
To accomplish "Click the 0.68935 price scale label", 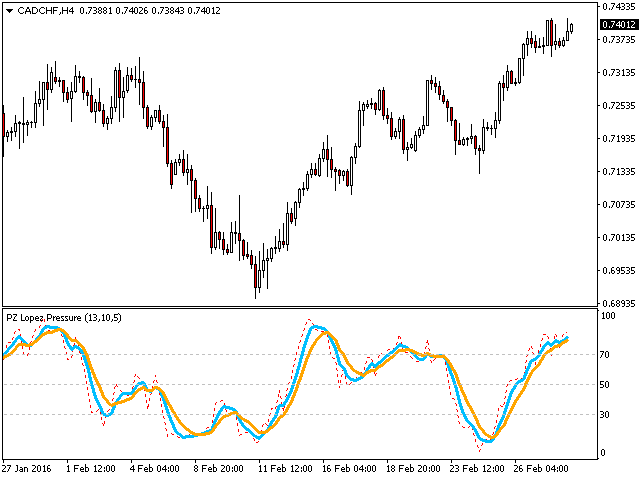I will (619, 304).
